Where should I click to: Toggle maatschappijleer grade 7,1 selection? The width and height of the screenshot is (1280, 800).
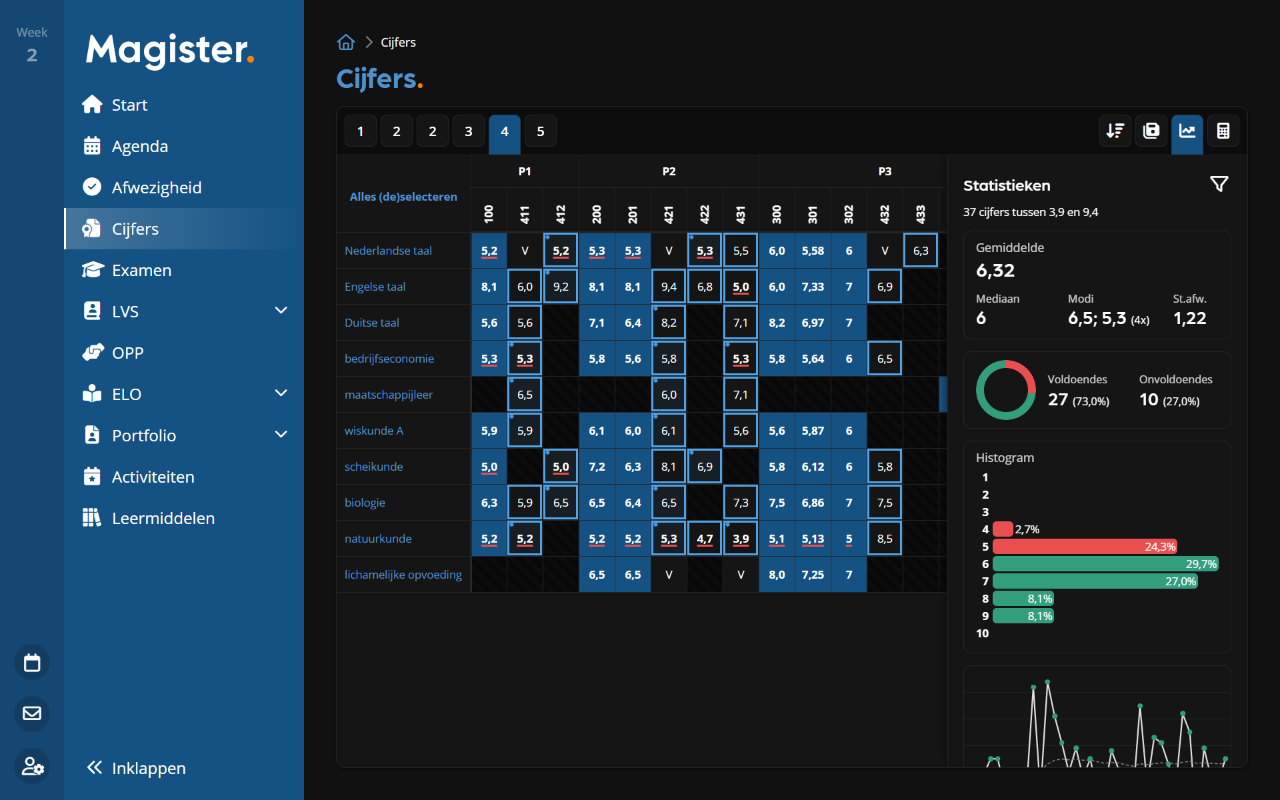(x=741, y=395)
